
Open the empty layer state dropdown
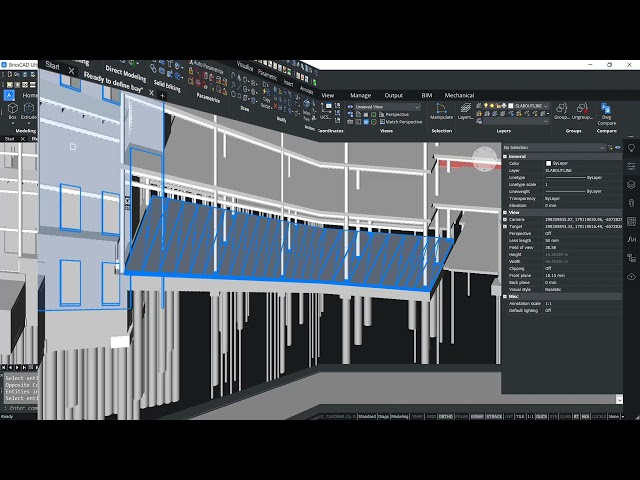coord(516,121)
